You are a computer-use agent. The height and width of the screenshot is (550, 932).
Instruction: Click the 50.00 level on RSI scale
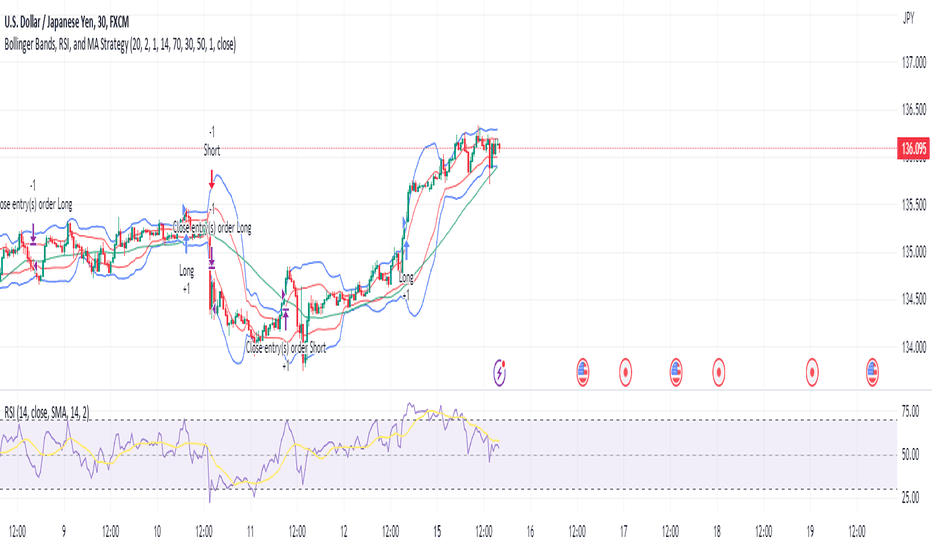(x=910, y=455)
